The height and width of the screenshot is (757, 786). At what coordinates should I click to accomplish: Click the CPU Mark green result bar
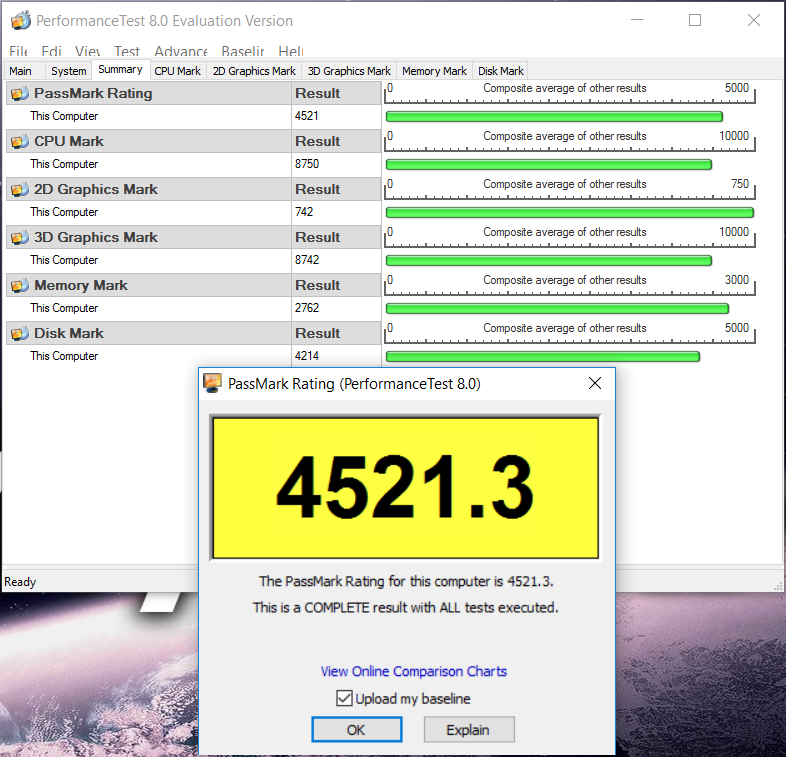click(x=548, y=164)
